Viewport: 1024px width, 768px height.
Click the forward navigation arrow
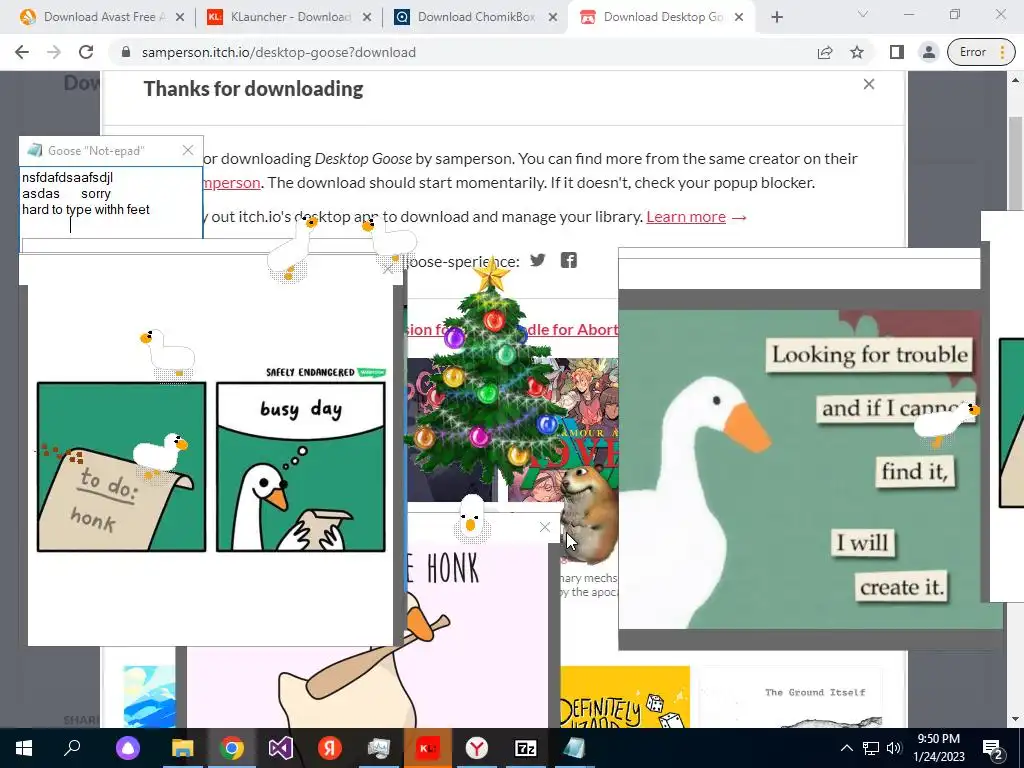click(x=54, y=52)
